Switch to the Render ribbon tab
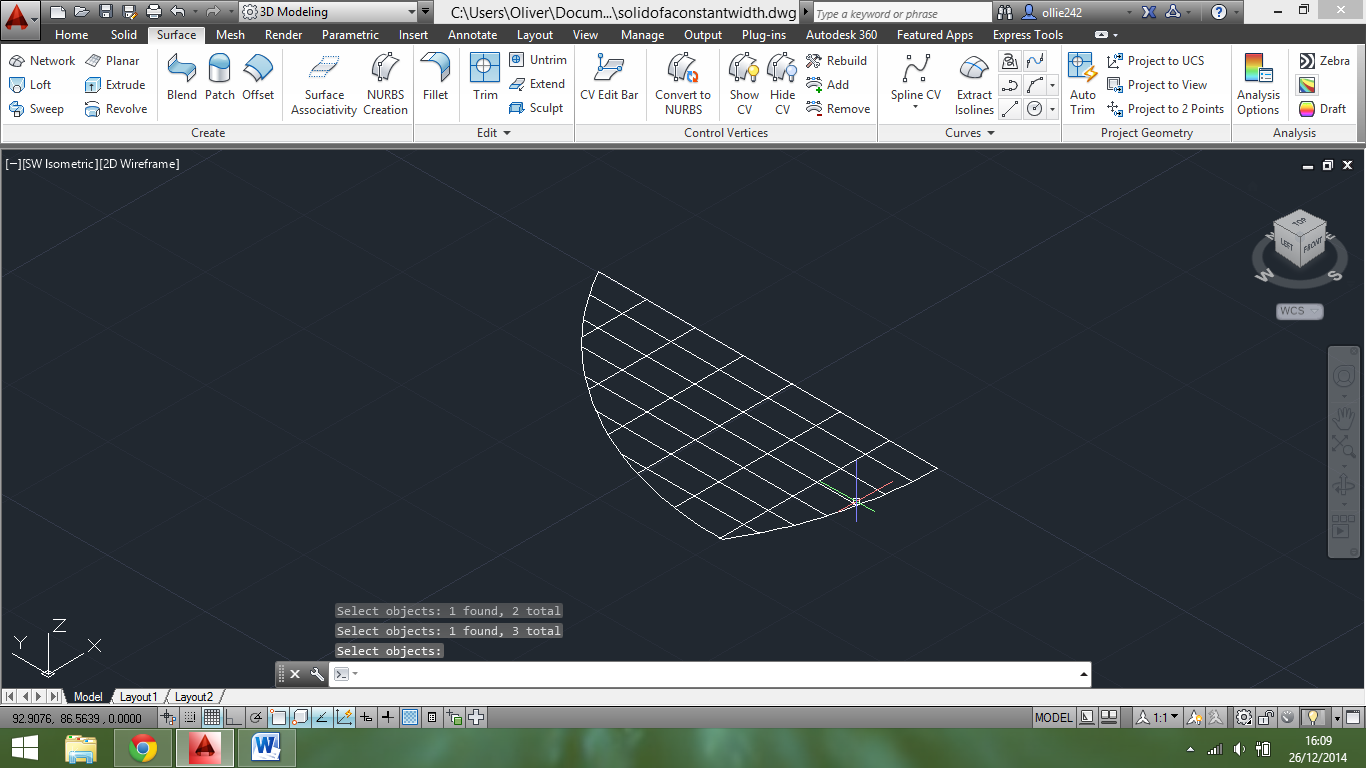 click(284, 35)
